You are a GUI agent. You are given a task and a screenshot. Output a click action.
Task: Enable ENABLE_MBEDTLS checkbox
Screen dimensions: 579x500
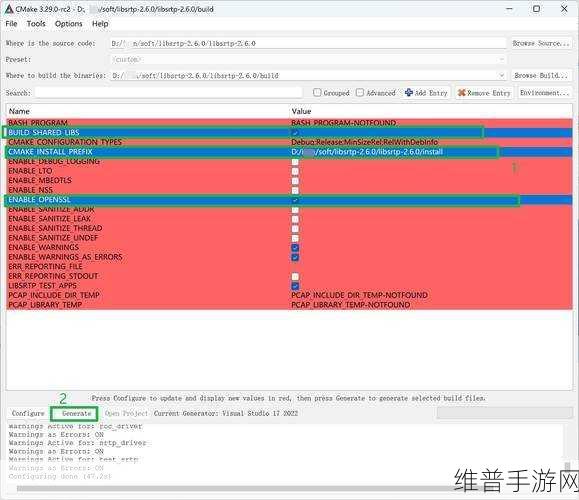(295, 181)
